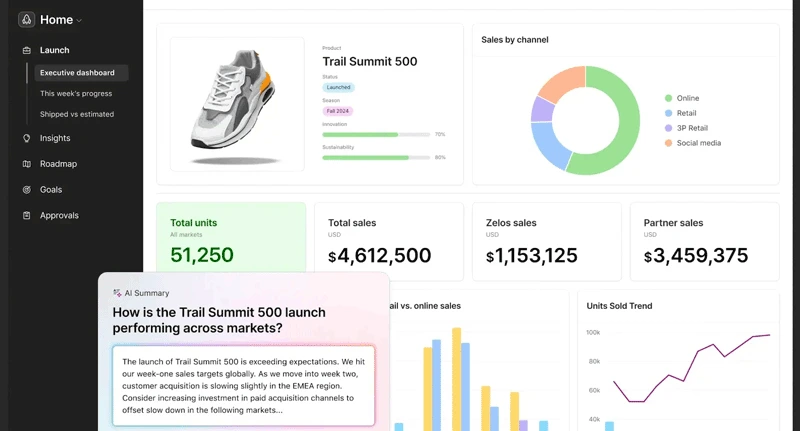The height and width of the screenshot is (431, 800).
Task: Click the $3,459,375 value
Action: point(696,256)
